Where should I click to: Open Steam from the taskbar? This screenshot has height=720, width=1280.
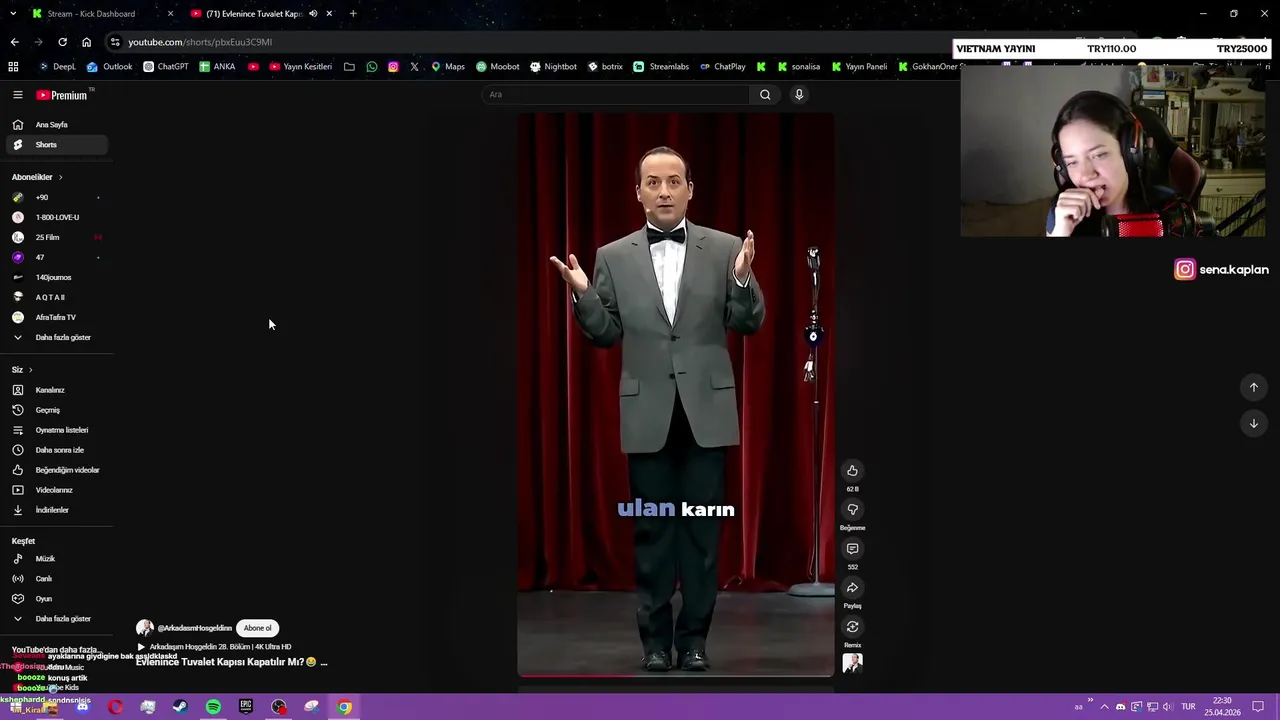[180, 707]
